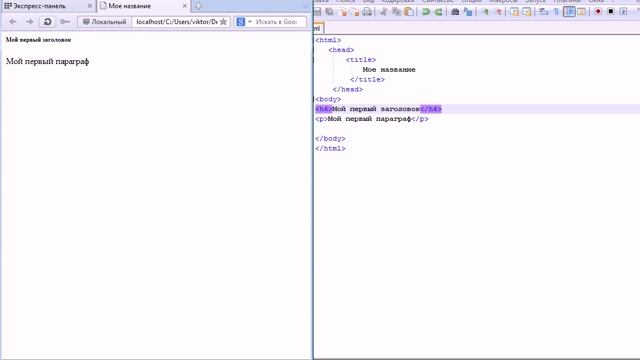This screenshot has width=640, height=360.
Task: Undo last edit with green arrow
Action: (x=426, y=12)
